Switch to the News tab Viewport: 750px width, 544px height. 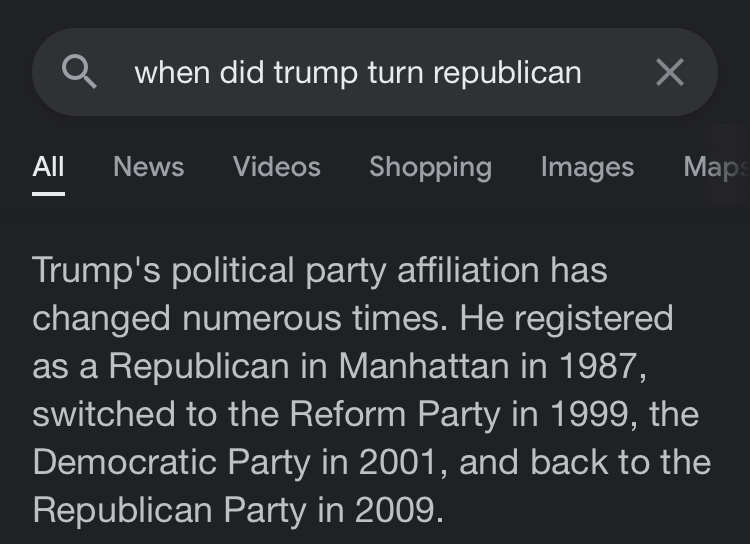click(149, 167)
